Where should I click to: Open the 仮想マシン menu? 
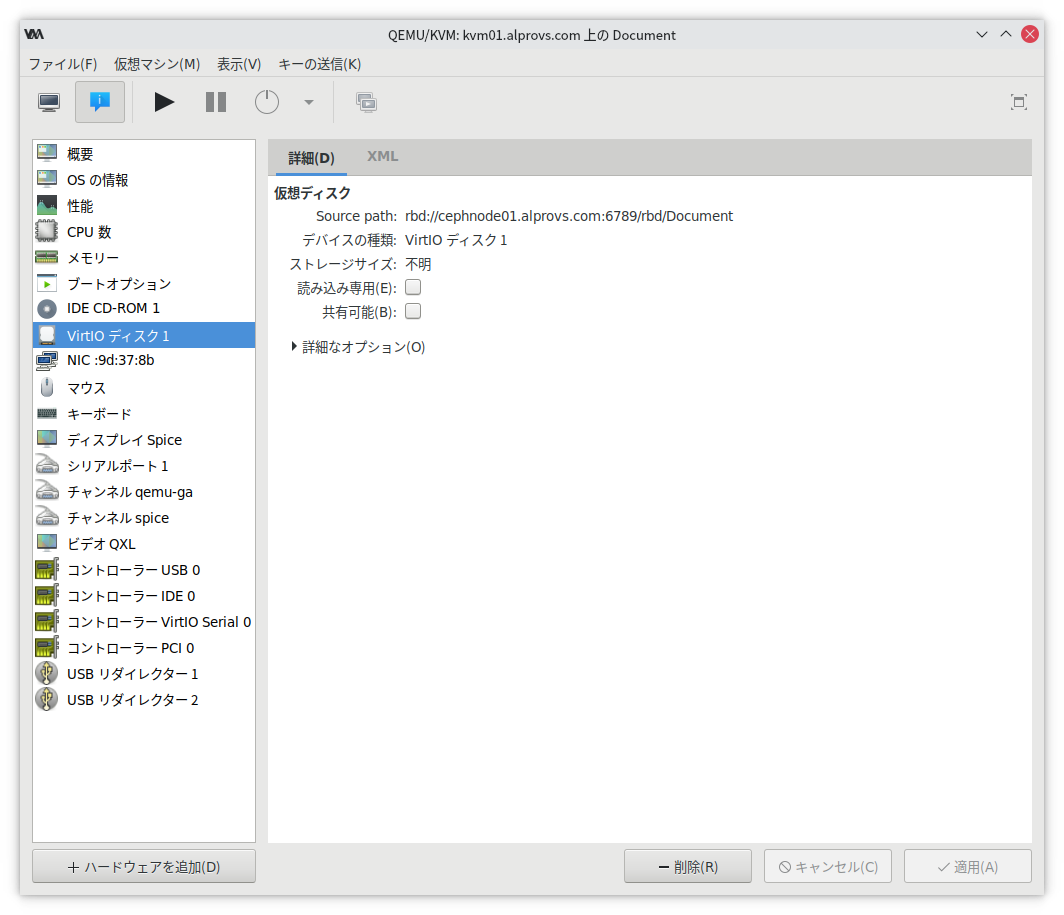coord(157,64)
